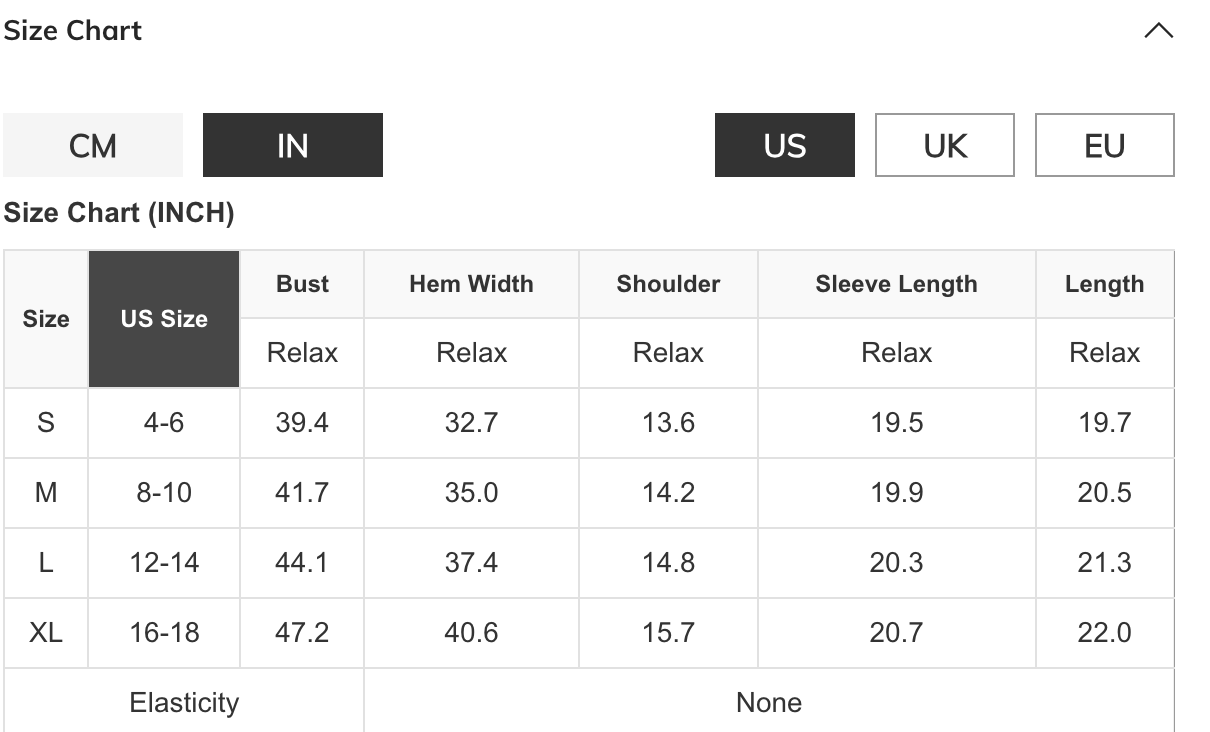The image size is (1210, 732).
Task: Select US sizing region
Action: tap(784, 146)
